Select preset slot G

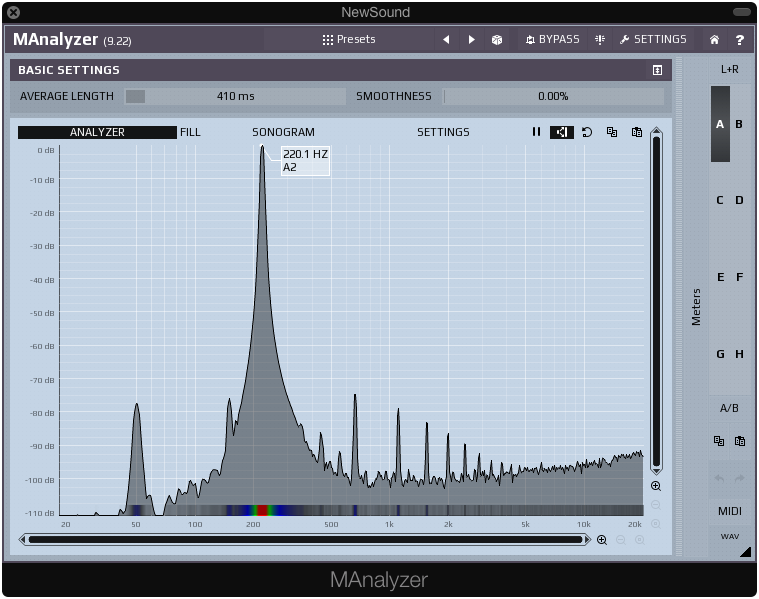tap(720, 354)
